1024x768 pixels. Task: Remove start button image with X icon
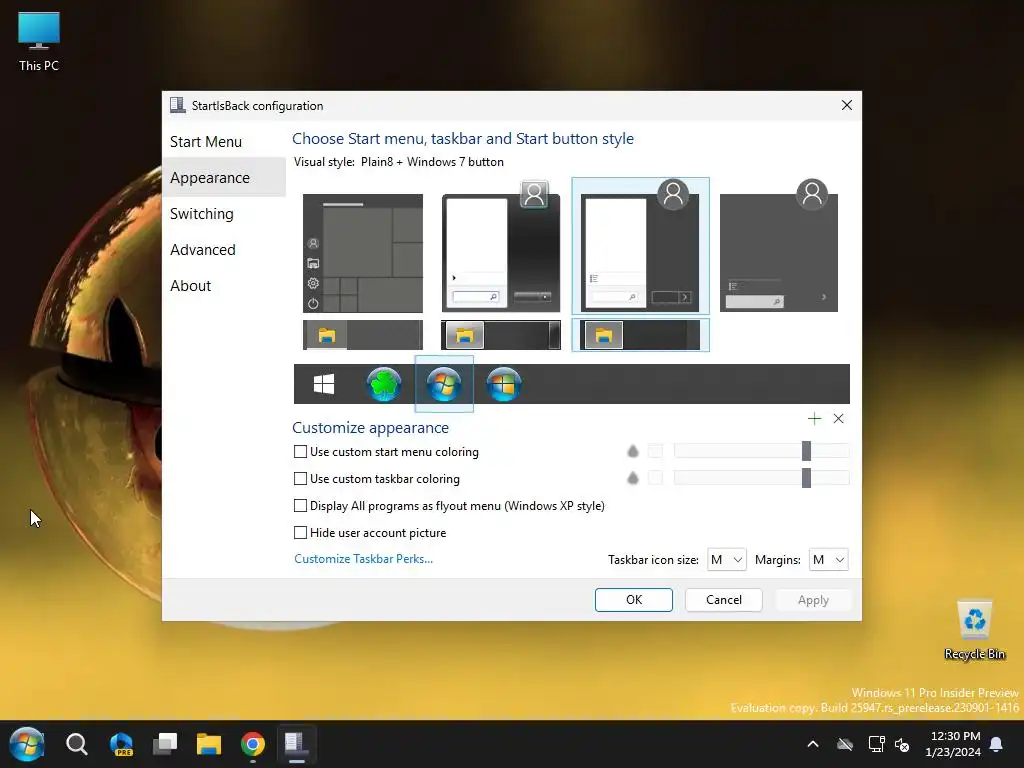click(x=839, y=419)
